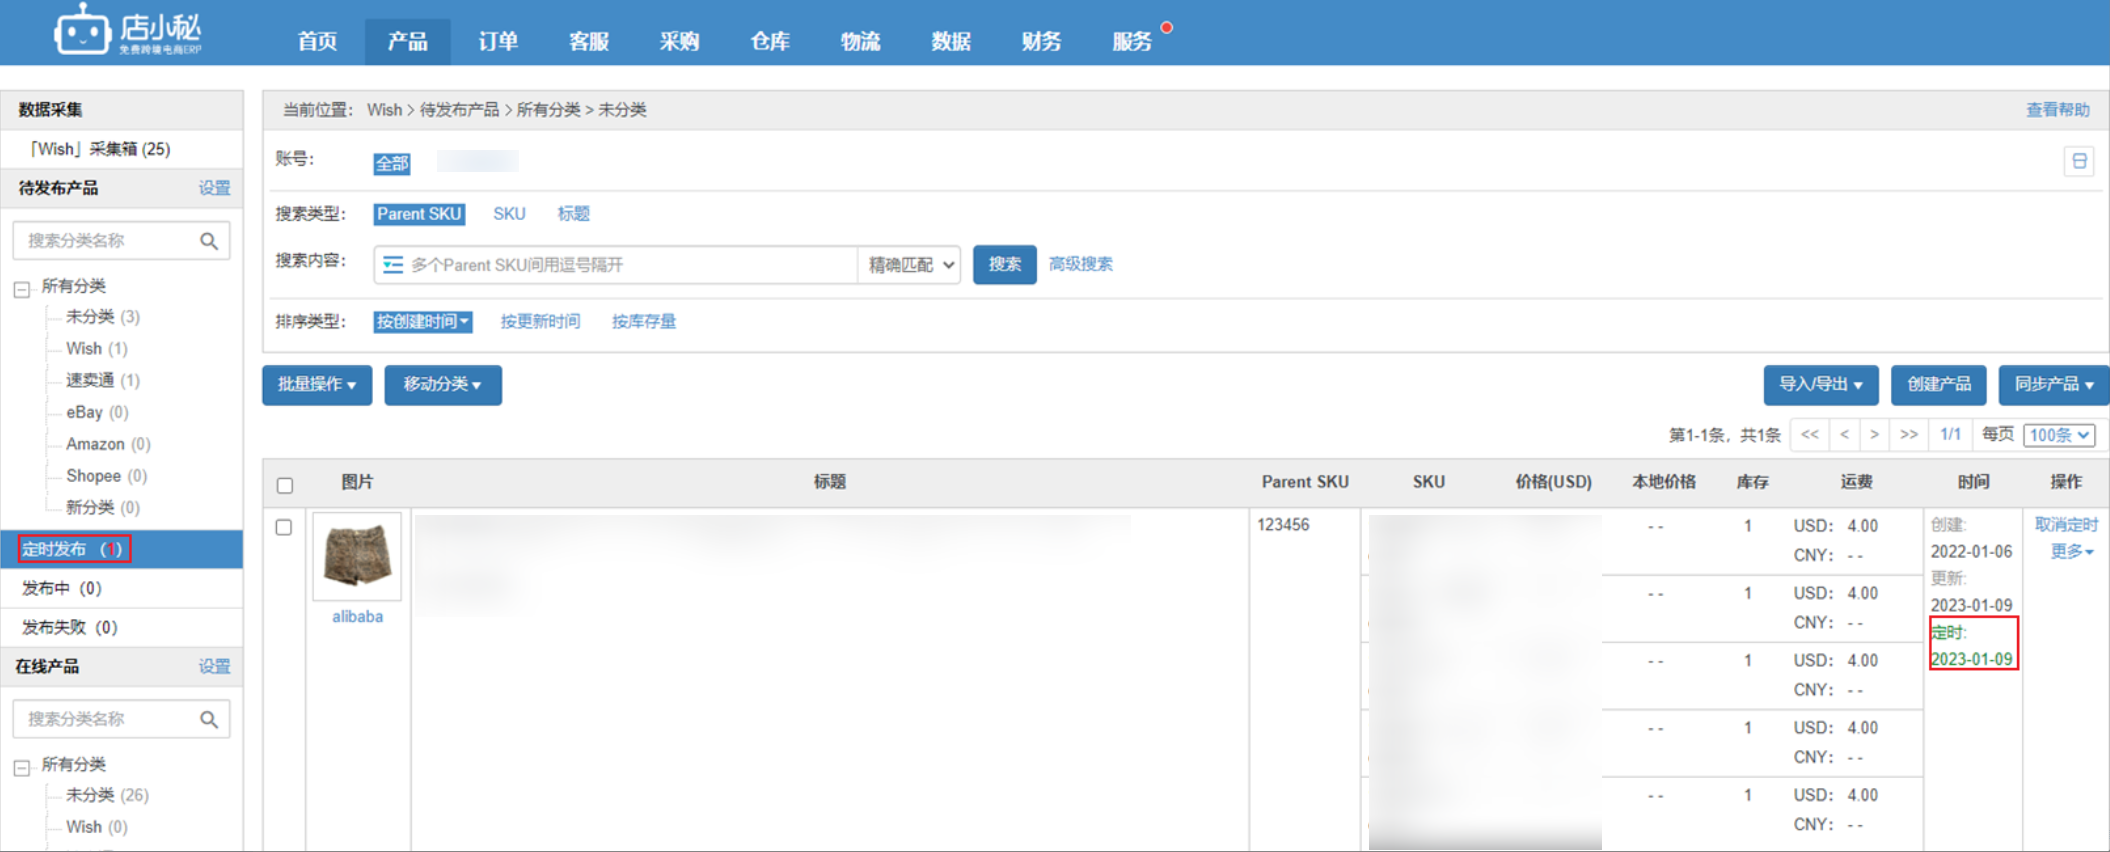Go to the first page arrow

pyautogui.click(x=1809, y=435)
